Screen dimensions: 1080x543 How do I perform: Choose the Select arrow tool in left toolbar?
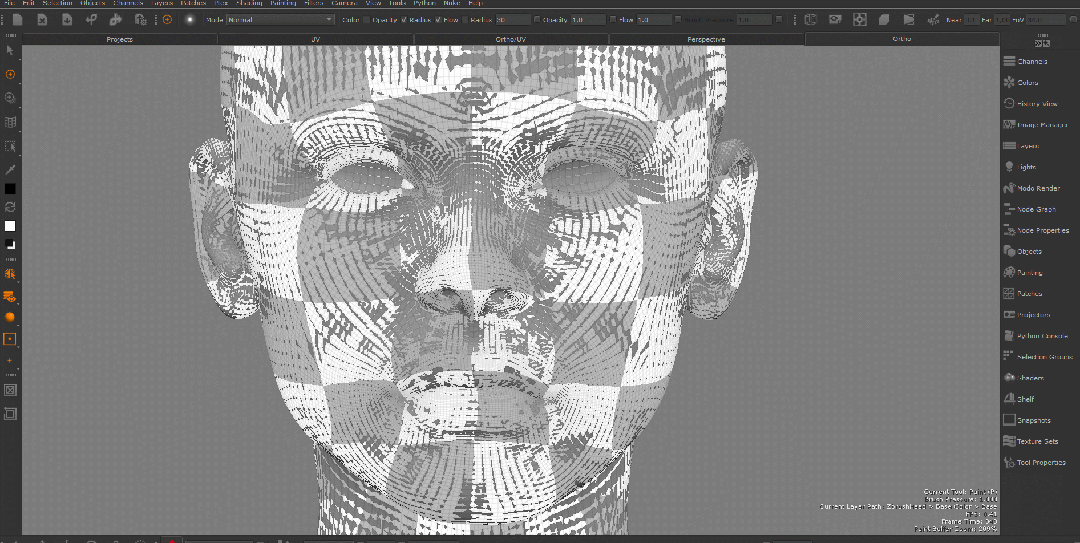pos(10,50)
